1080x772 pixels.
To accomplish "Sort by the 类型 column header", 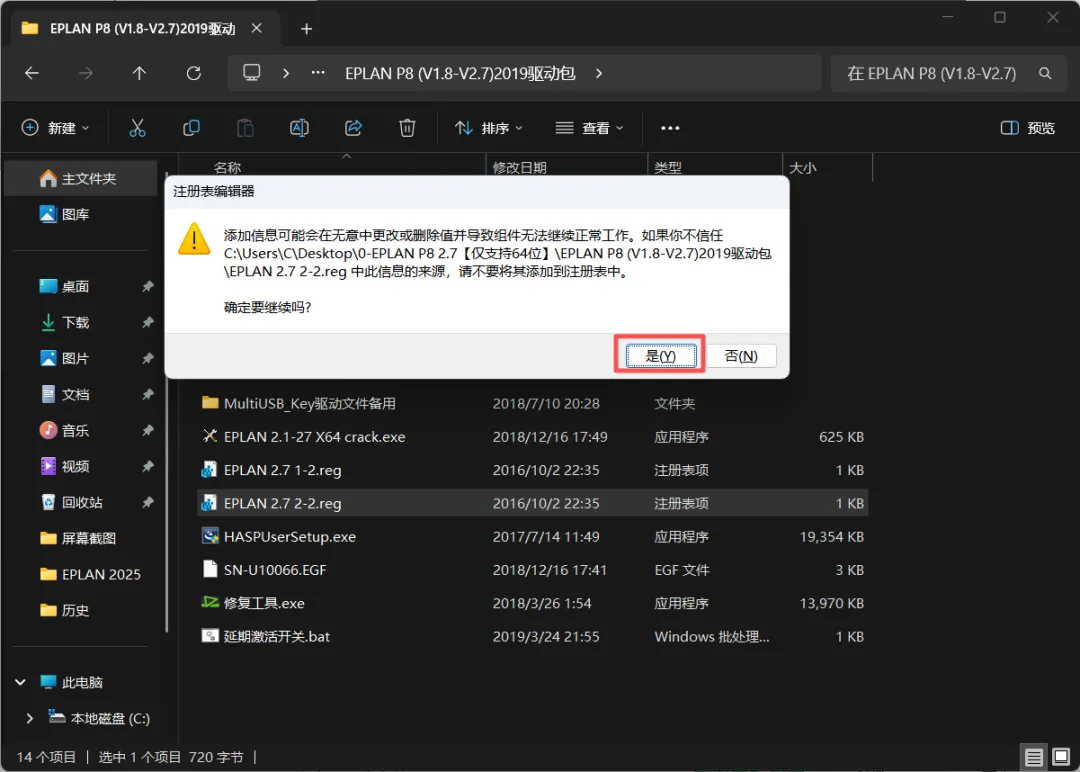I will tap(667, 167).
